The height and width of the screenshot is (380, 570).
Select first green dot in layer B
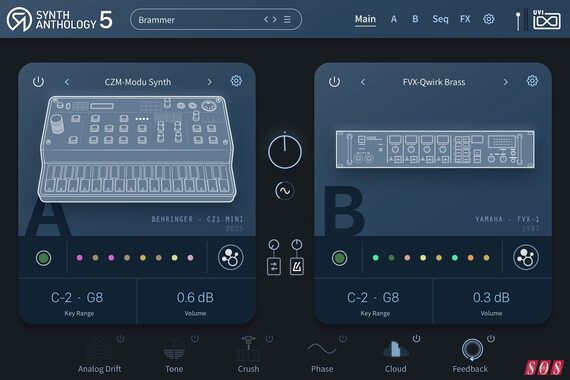click(x=376, y=258)
